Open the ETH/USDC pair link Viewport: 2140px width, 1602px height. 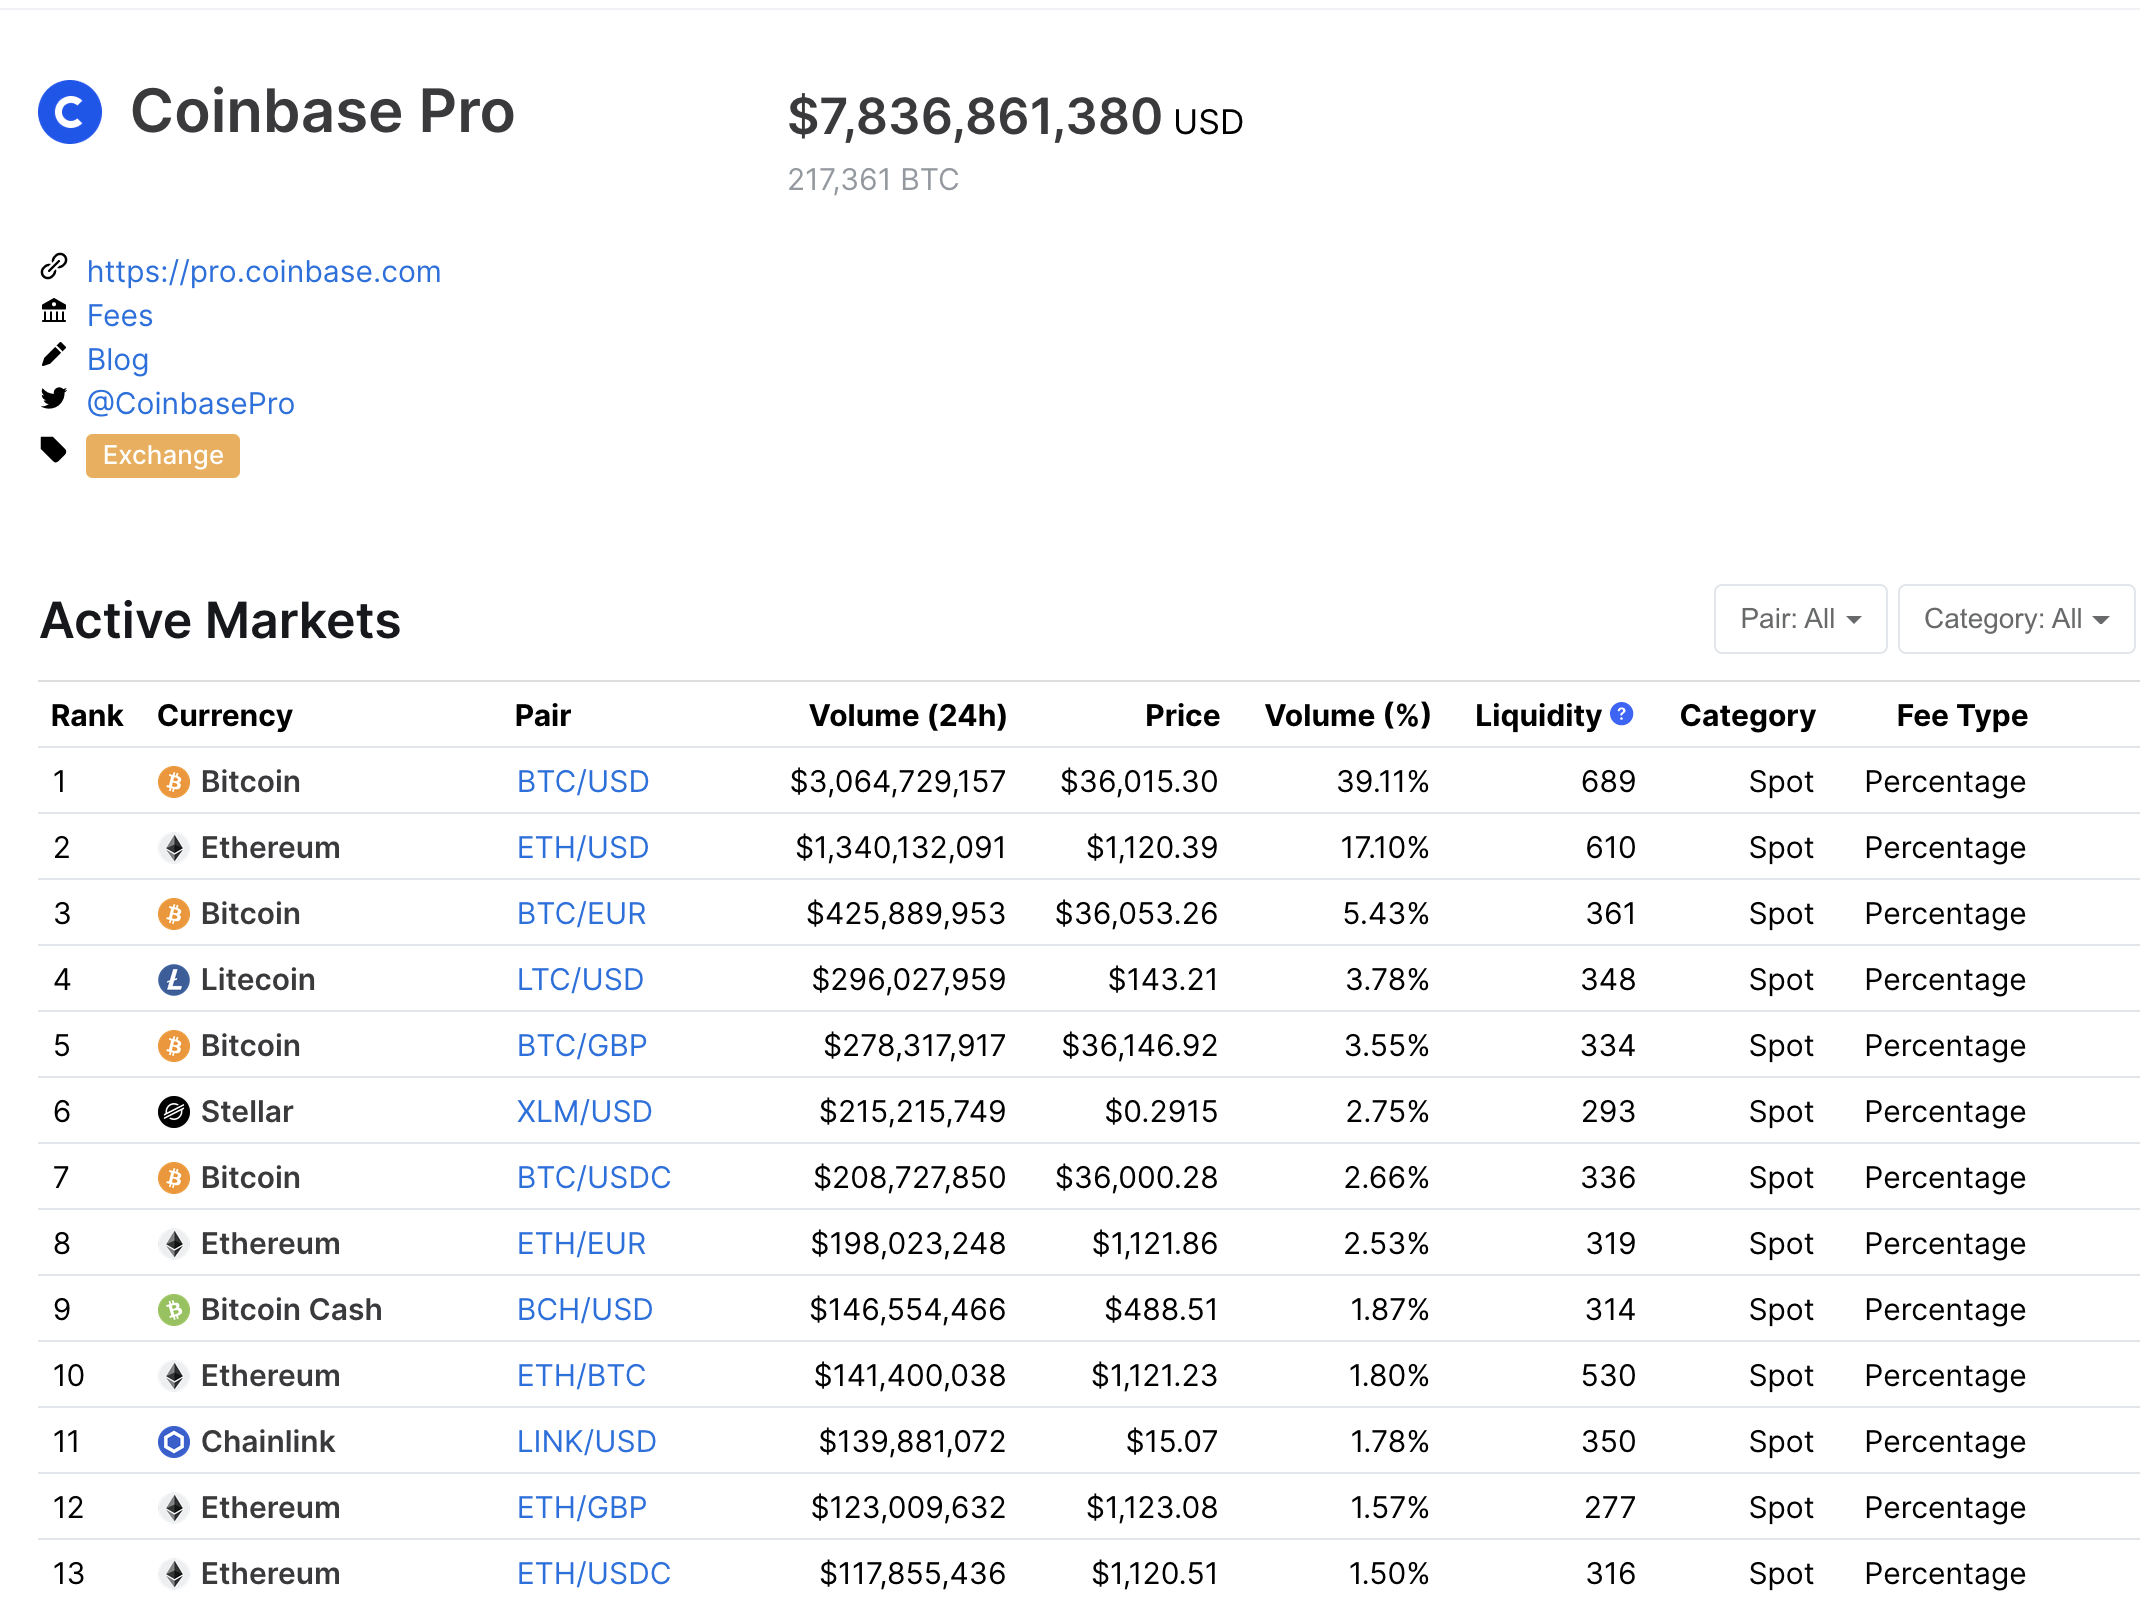pos(594,1574)
